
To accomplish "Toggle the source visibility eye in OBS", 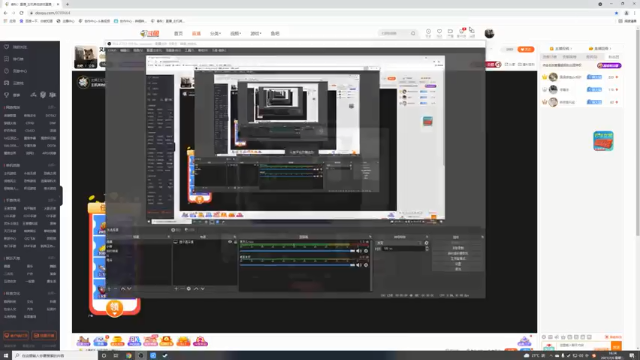I will tap(230, 242).
